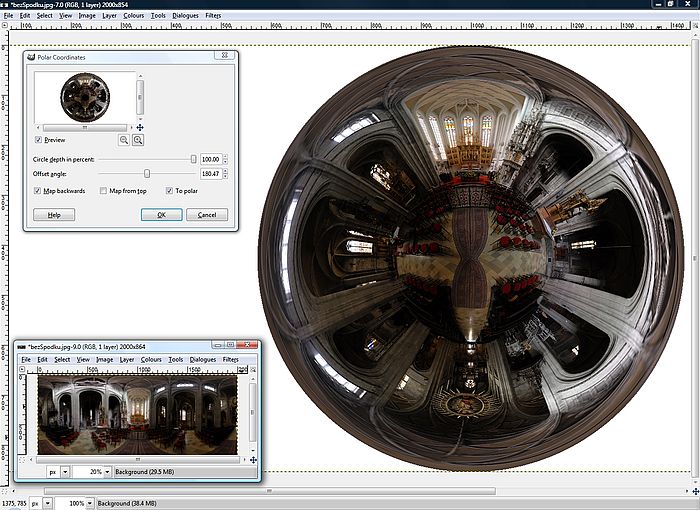This screenshot has width=700, height=510.
Task: Click the small window's ruler corner menu icon
Action: [x=24, y=370]
